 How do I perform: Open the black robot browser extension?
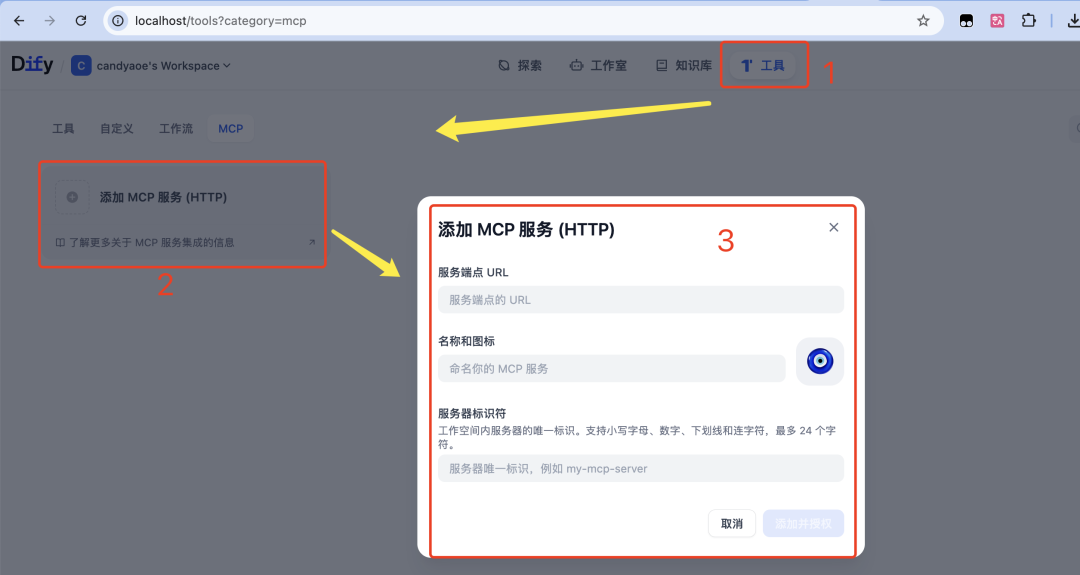click(x=966, y=21)
